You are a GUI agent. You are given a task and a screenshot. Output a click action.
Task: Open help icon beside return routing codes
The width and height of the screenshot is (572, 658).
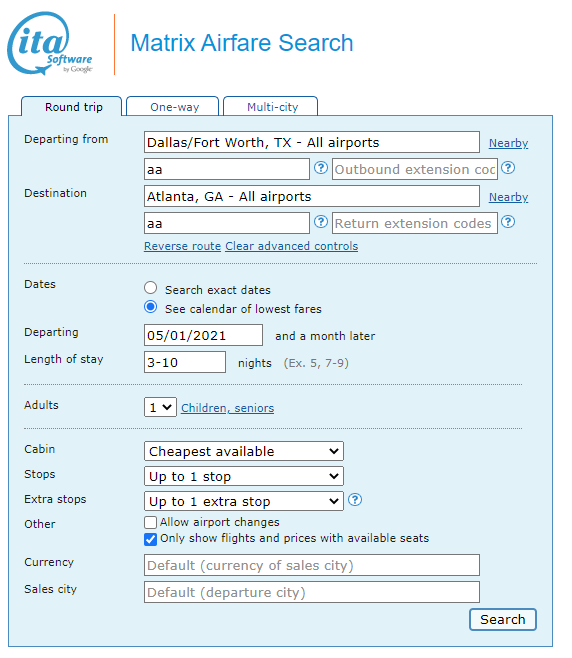tap(321, 222)
